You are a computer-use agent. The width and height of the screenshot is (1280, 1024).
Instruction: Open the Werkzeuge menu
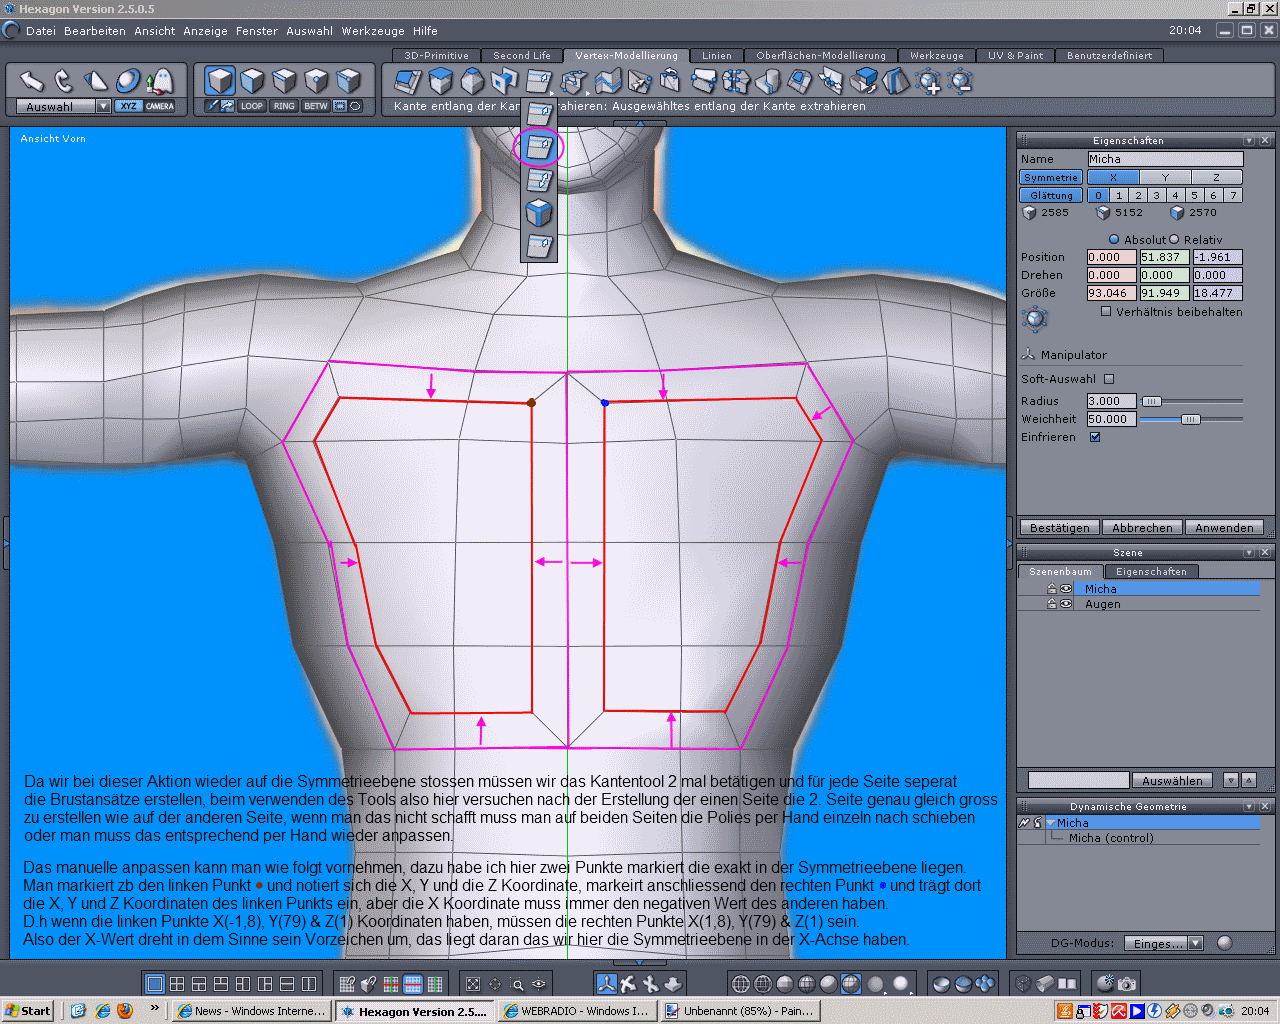(372, 31)
